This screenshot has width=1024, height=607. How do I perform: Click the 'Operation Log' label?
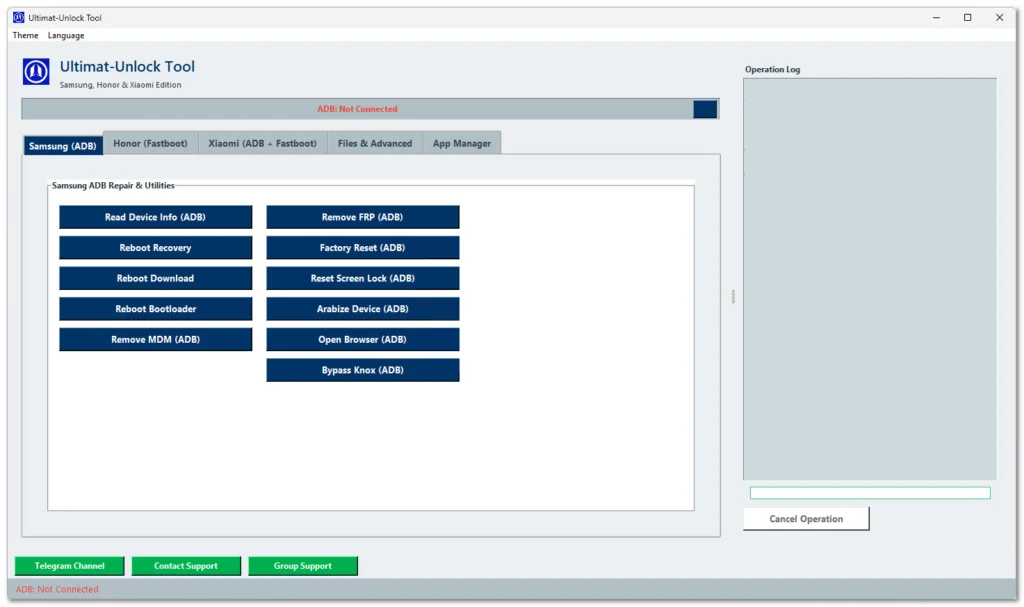tap(772, 69)
